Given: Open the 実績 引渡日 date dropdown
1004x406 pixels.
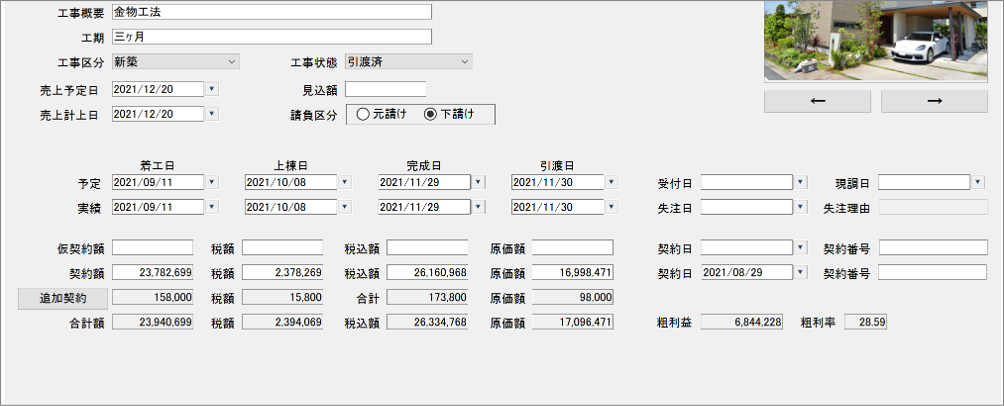Looking at the screenshot, I should (611, 207).
